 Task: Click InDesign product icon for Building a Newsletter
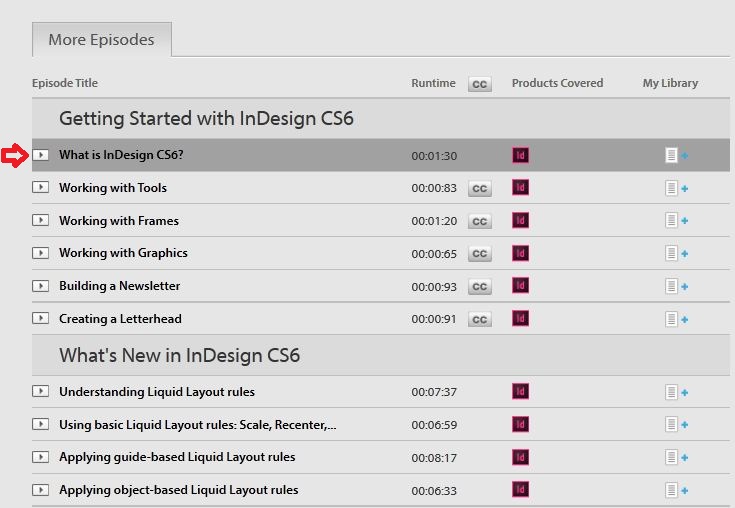point(520,285)
